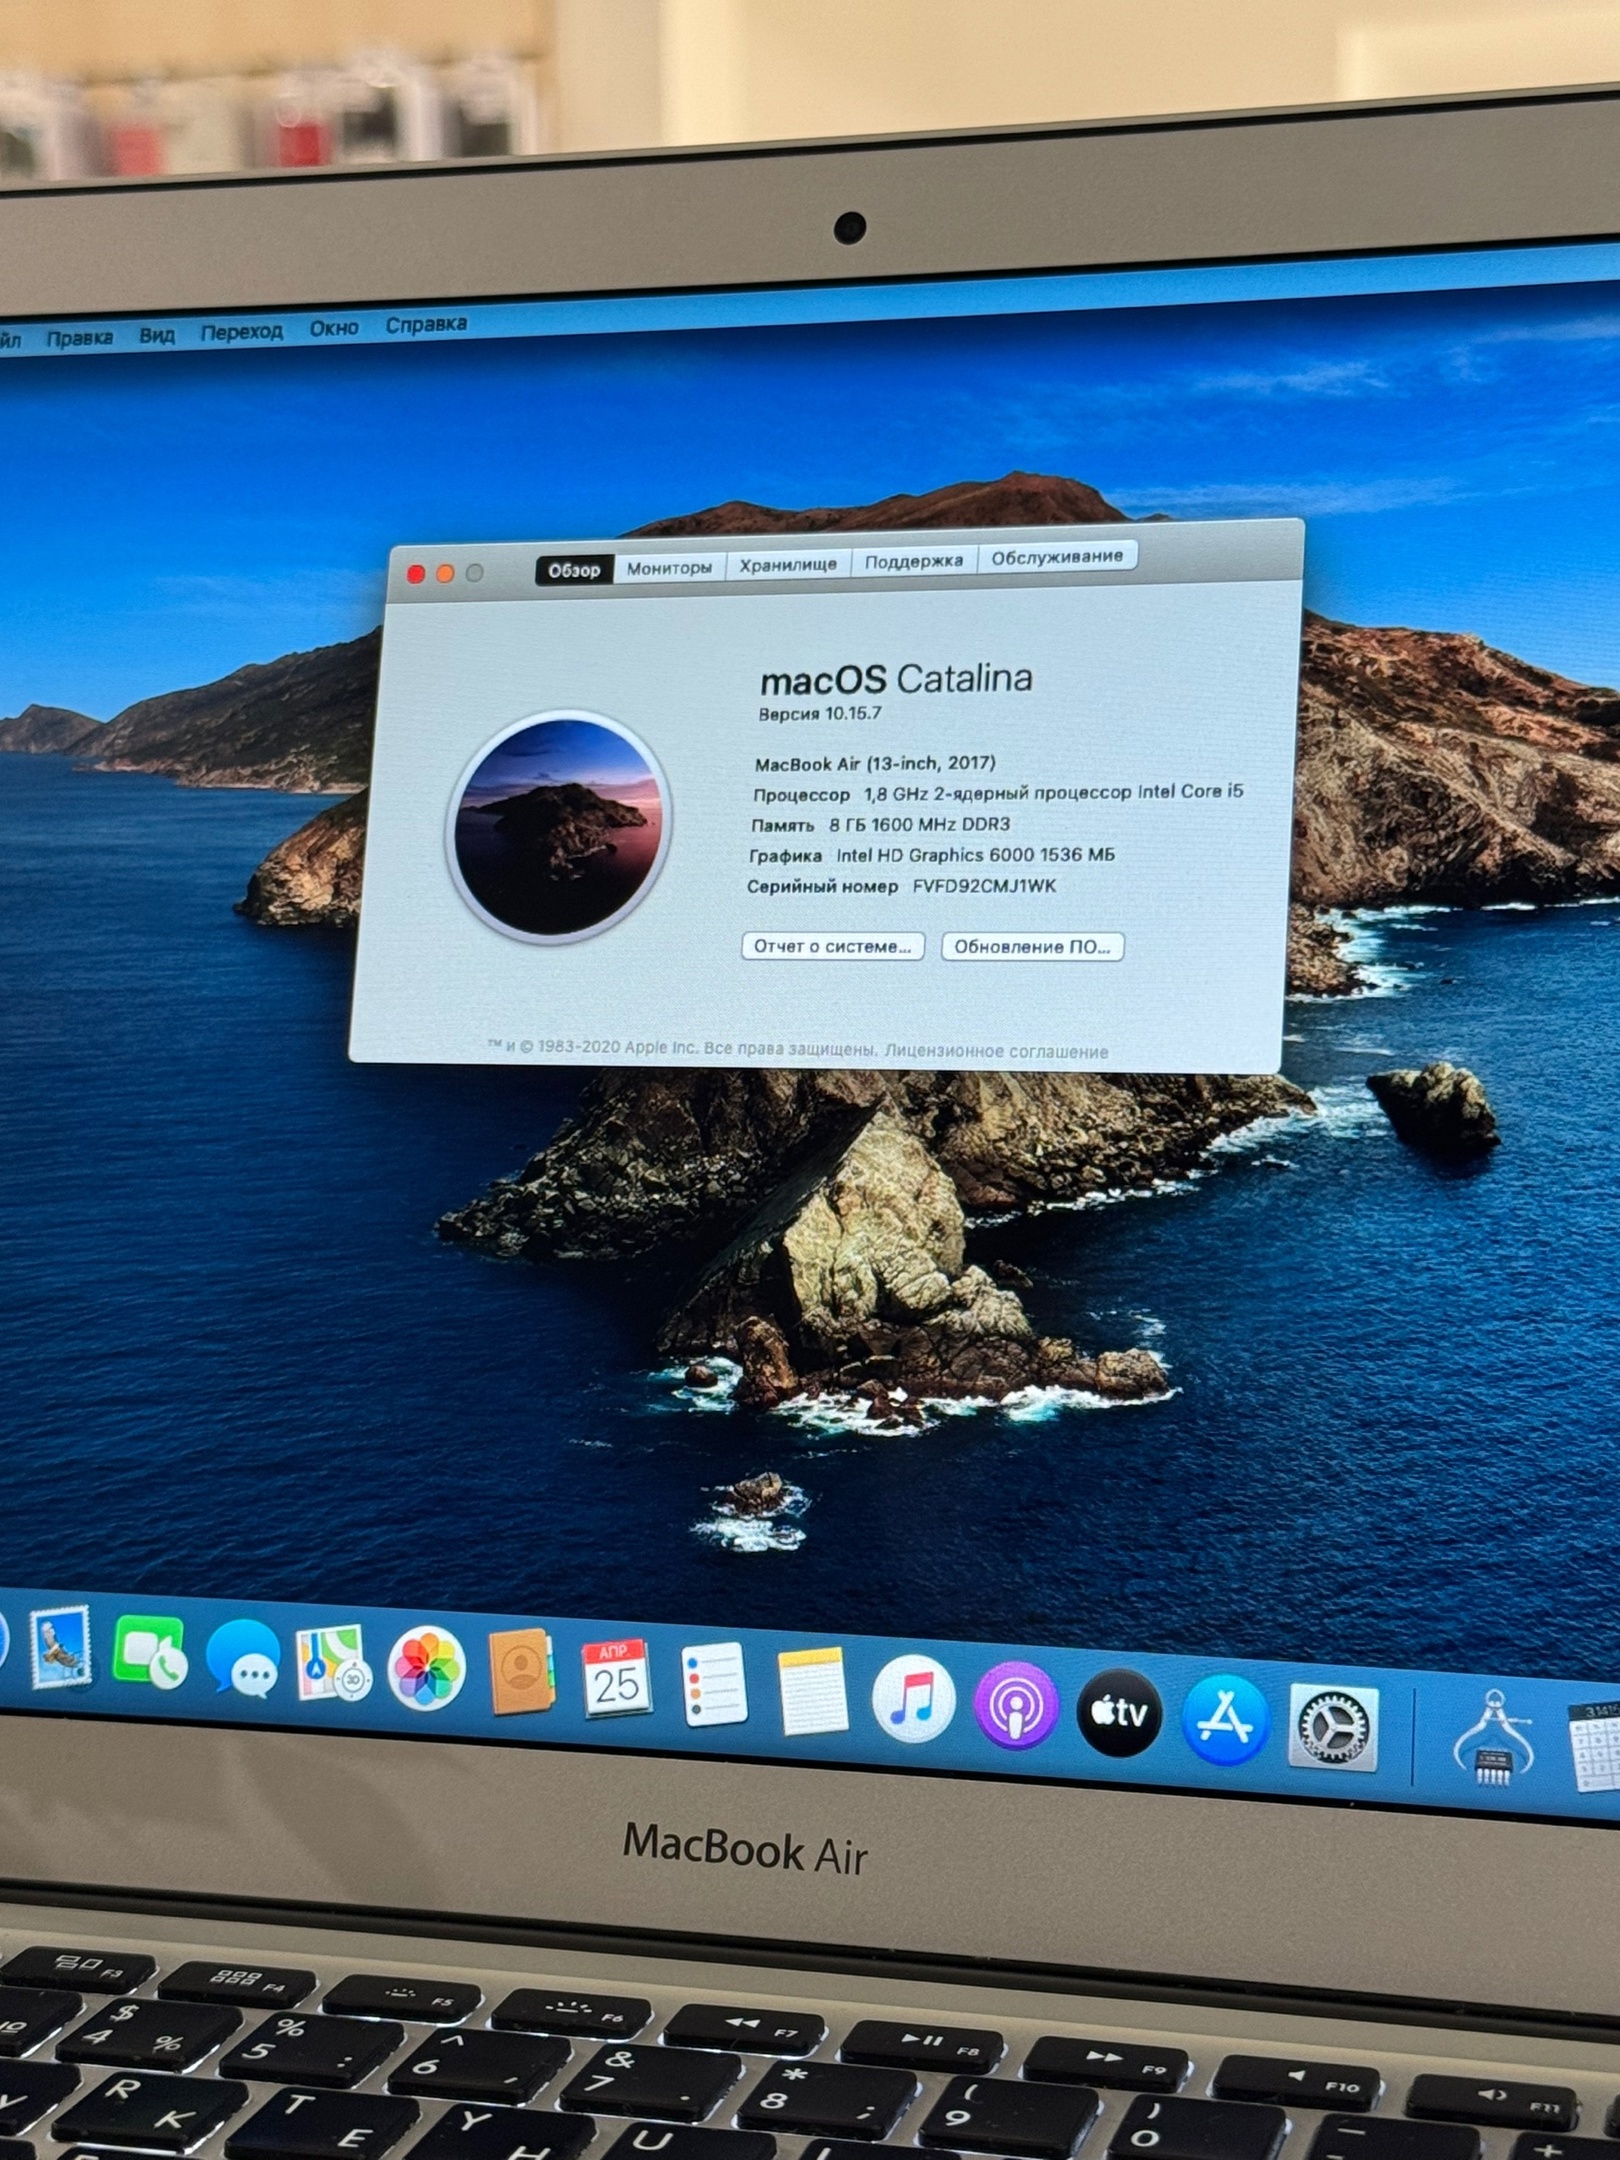Viewport: 1620px width, 2160px height.
Task: Open System Information chip icon in Dock
Action: pyautogui.click(x=1494, y=1739)
